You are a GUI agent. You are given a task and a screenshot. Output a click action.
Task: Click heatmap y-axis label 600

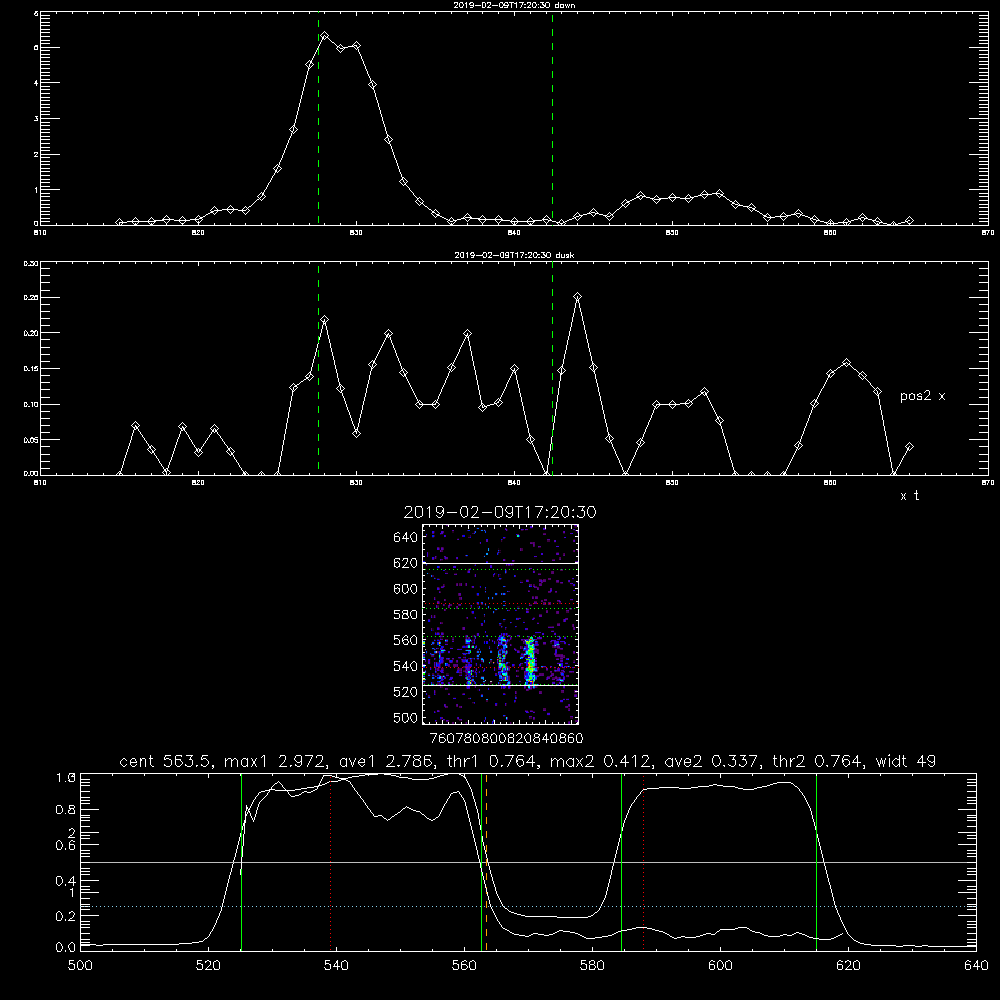(x=406, y=589)
